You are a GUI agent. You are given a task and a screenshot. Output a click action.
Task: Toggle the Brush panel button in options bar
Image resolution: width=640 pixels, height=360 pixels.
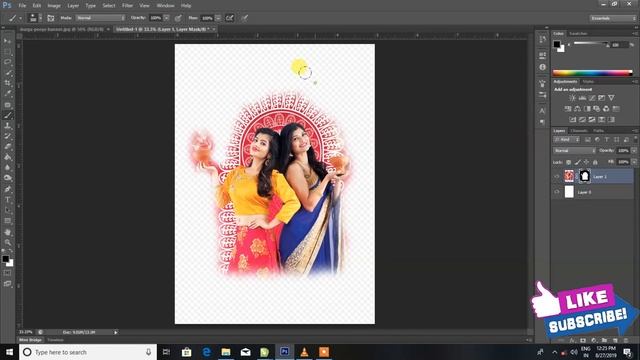[x=51, y=18]
